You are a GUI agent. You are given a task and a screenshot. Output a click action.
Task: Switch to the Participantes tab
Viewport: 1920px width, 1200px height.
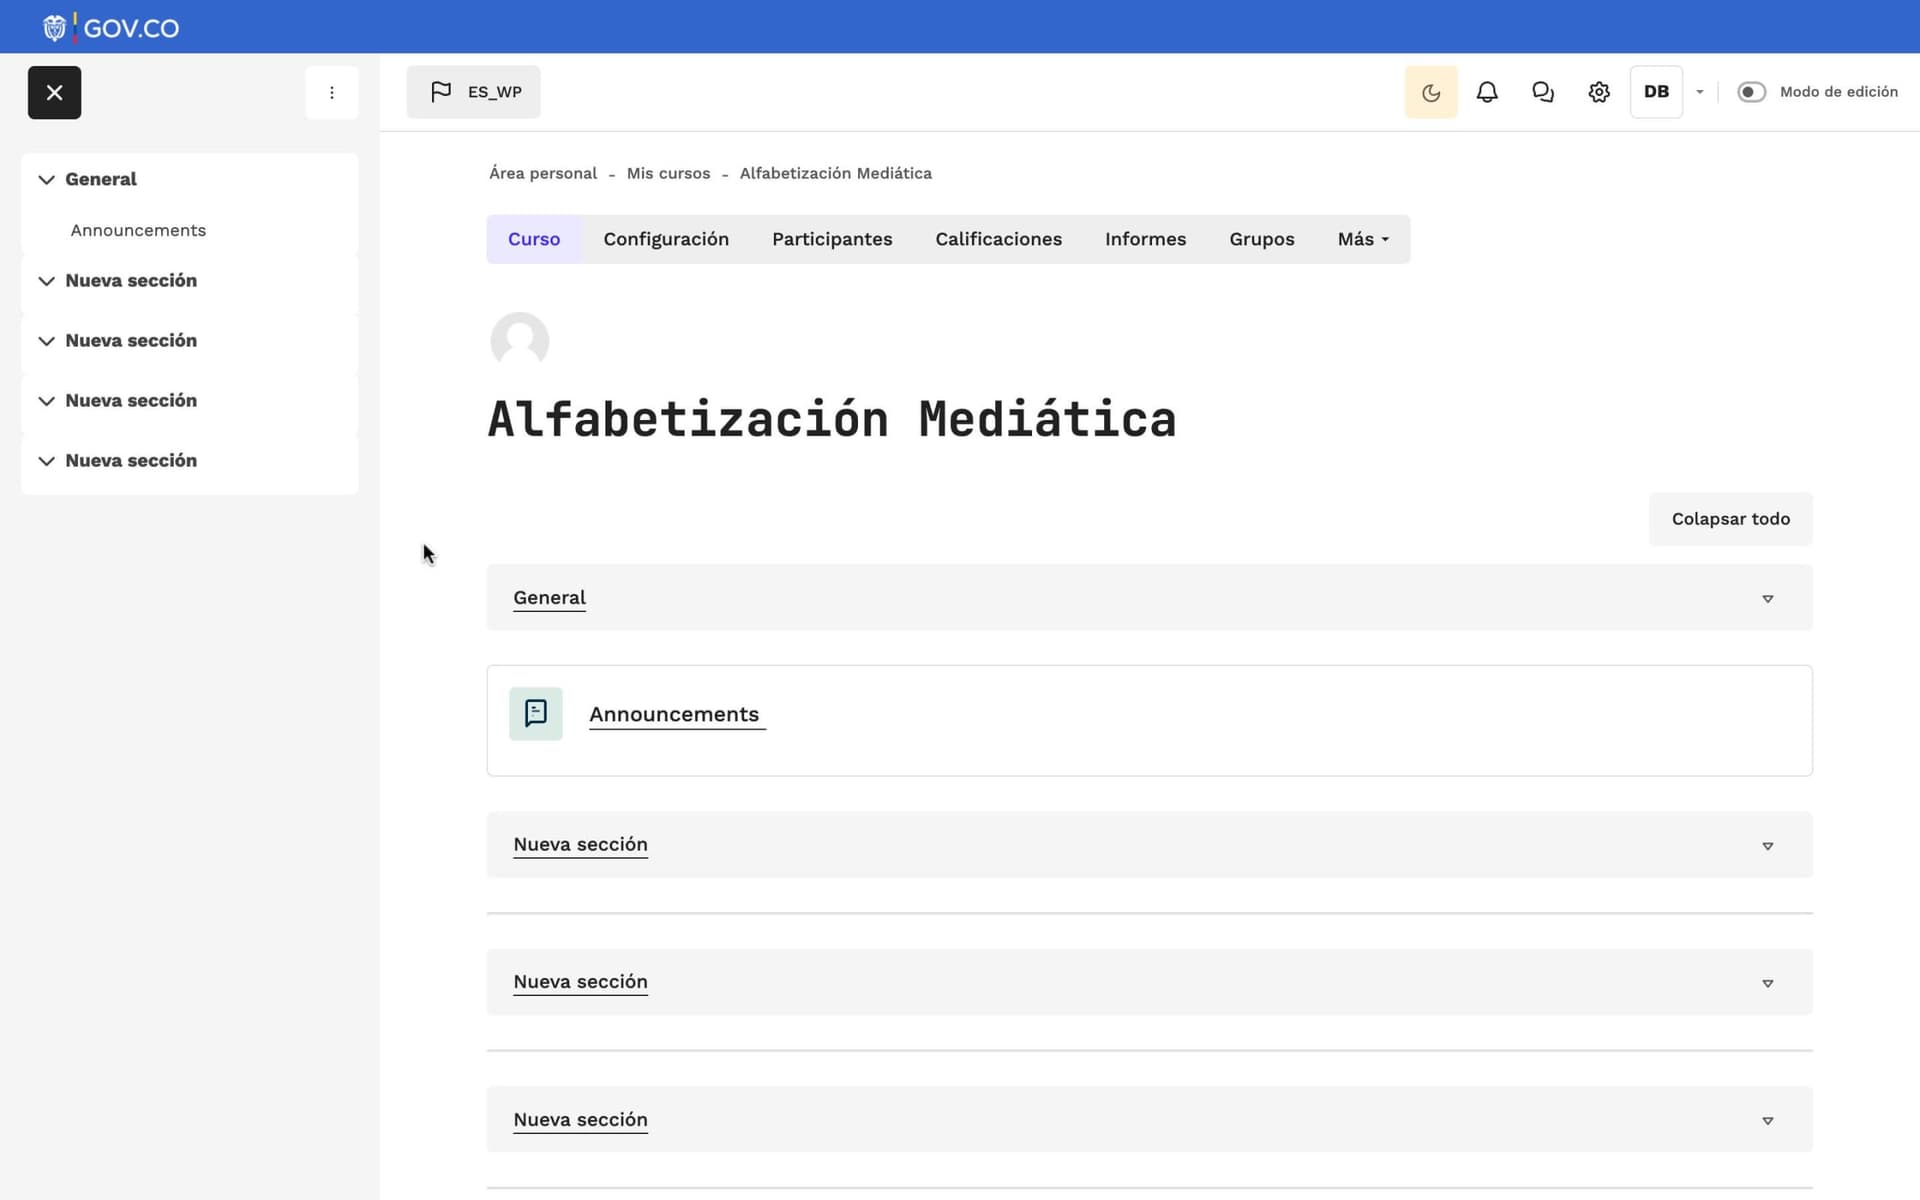831,239
